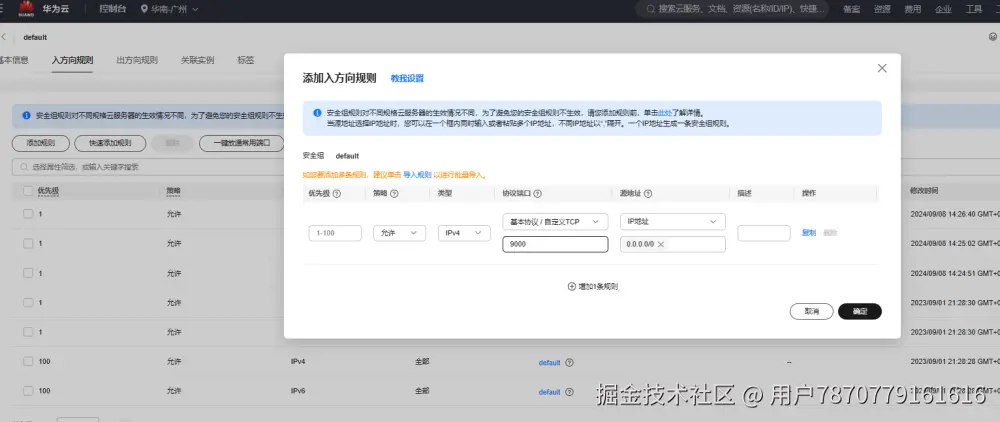This screenshot has width=1000, height=422.
Task: Click the search icon in the rule filter box
Action: [x=25, y=167]
